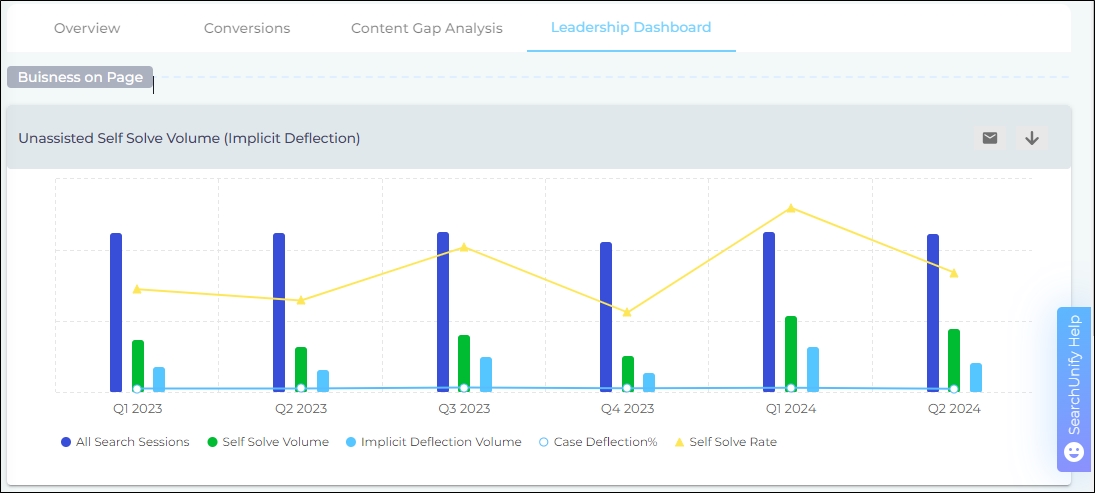The image size is (1095, 493).
Task: Go to Content Gap Analysis tab
Action: pos(427,28)
